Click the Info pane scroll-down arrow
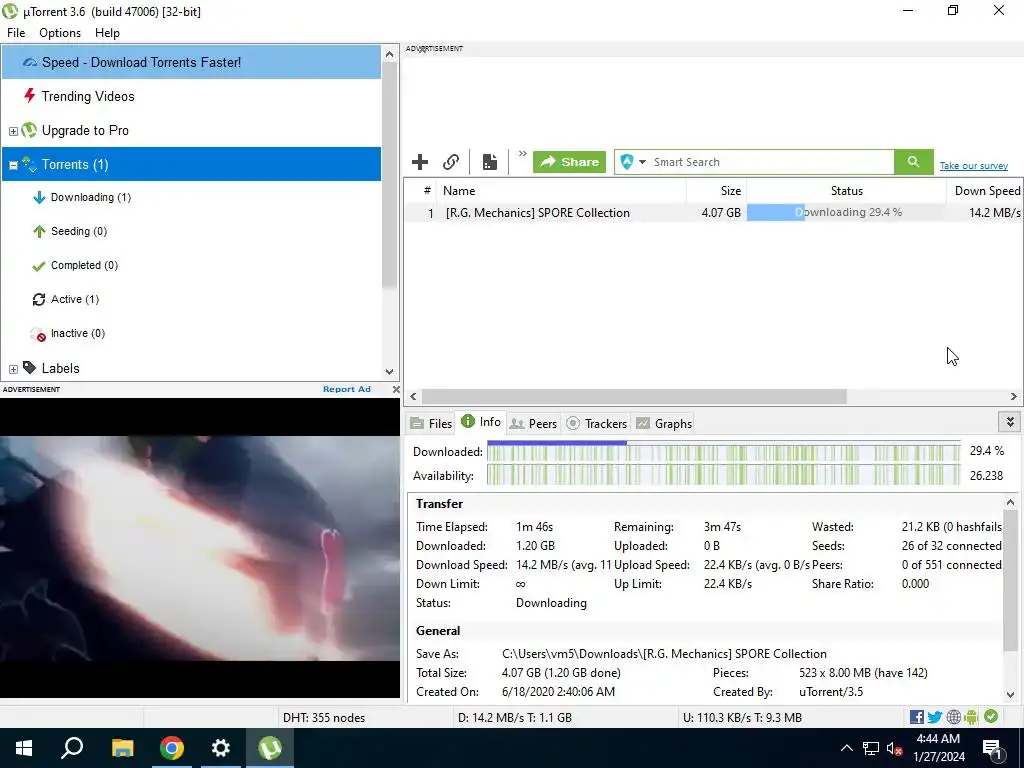The image size is (1024, 768). pyautogui.click(x=1010, y=695)
